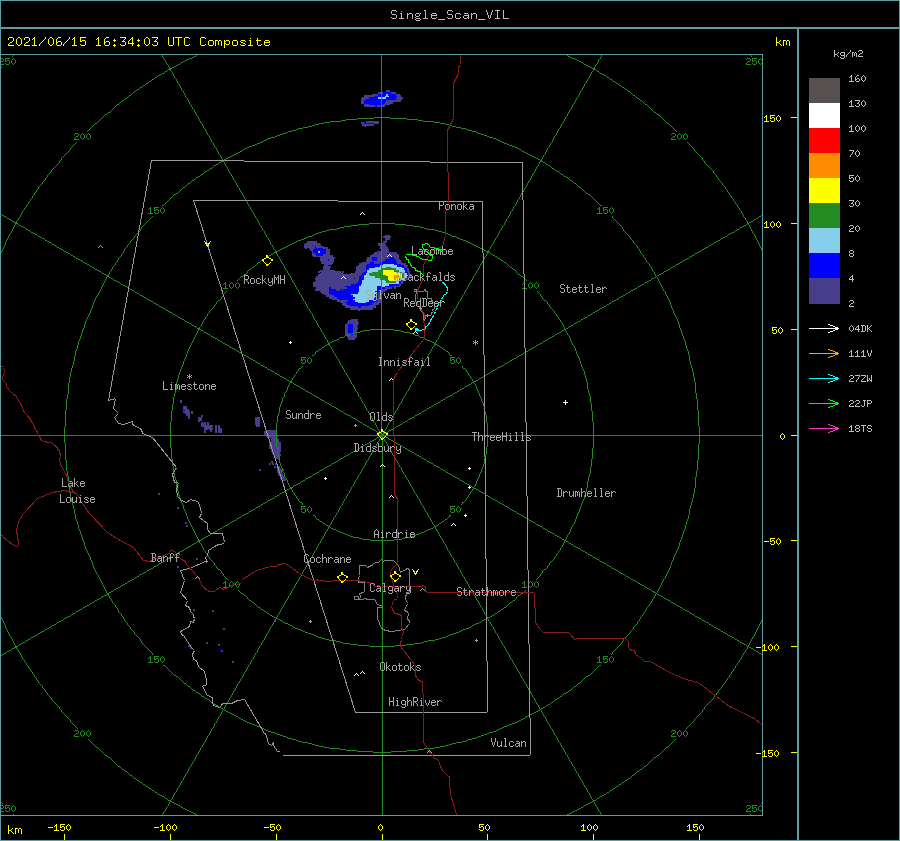Click the Okotoks label
Screen dimensions: 900x841
coord(400,667)
